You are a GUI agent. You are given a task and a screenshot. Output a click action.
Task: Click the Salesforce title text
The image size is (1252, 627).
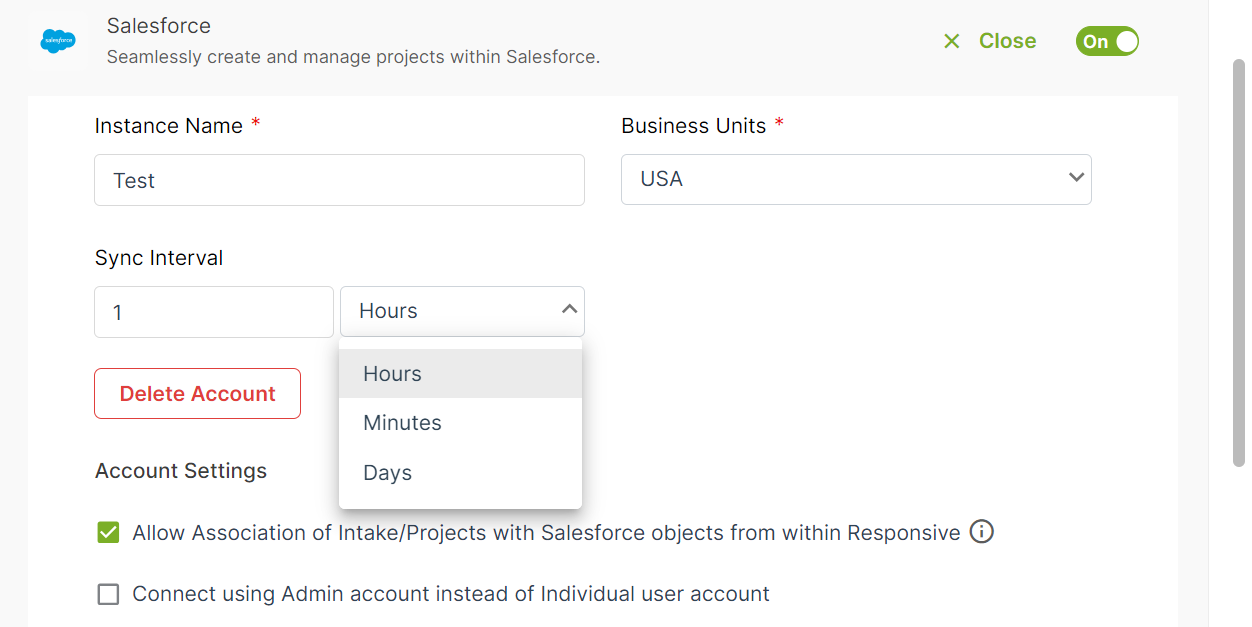click(159, 26)
